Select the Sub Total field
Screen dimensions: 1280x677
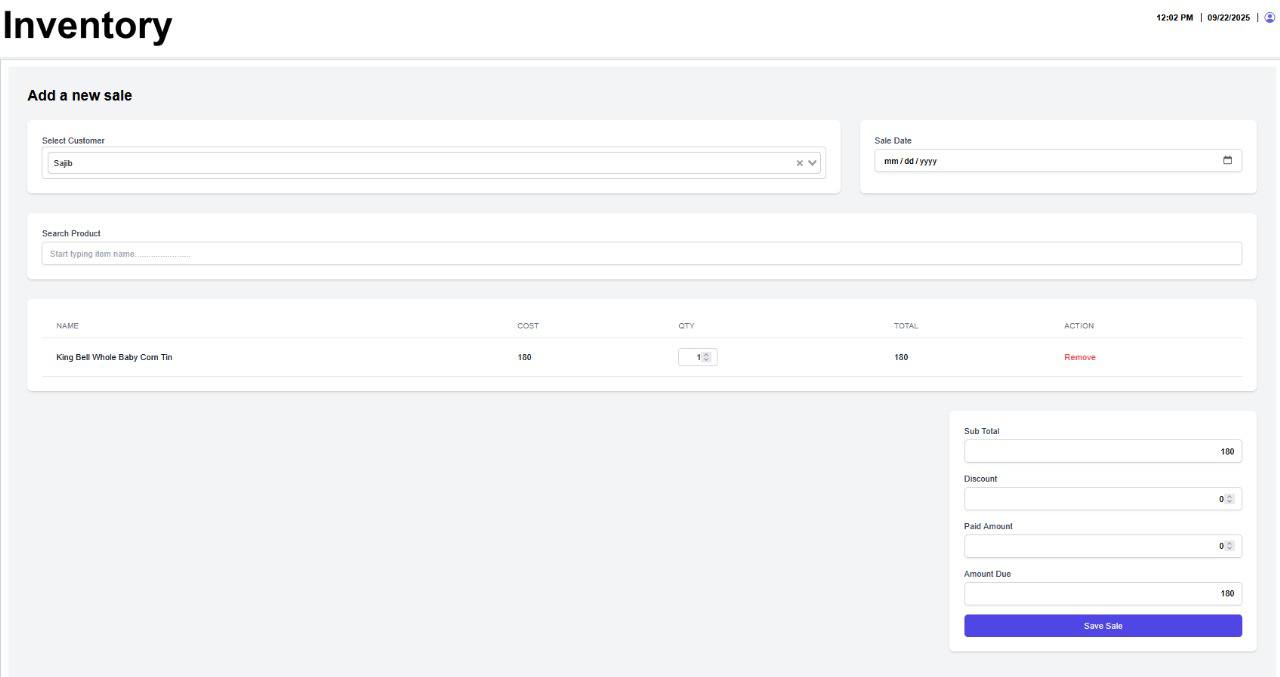click(1102, 452)
